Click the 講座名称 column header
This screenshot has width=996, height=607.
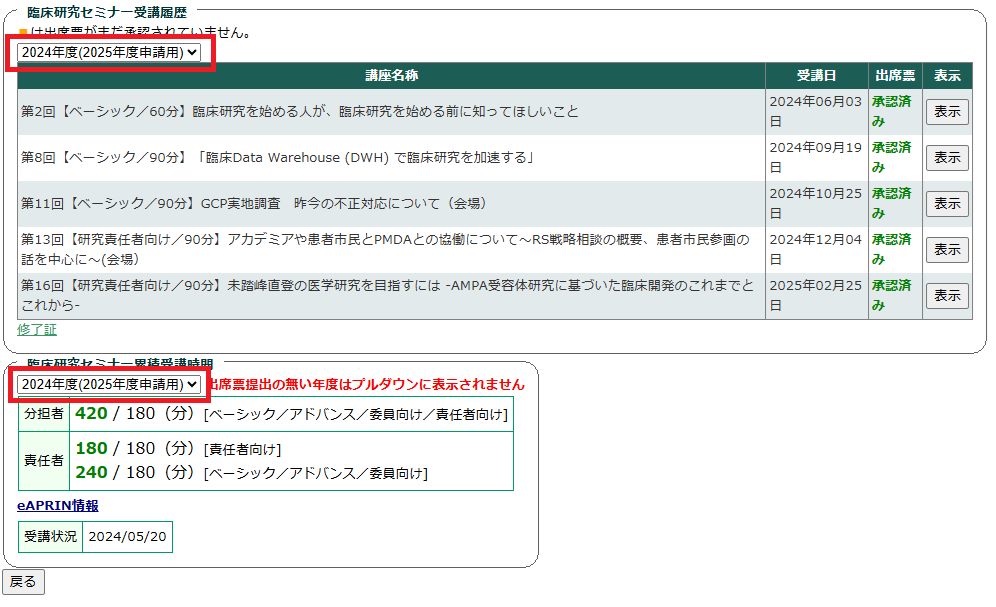tap(391, 76)
